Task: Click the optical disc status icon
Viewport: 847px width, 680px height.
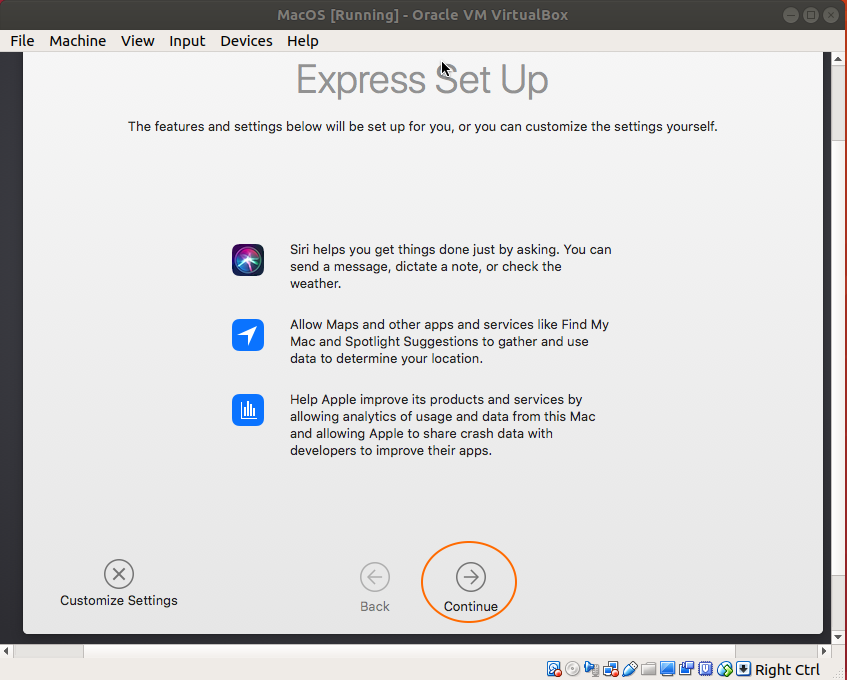Action: pyautogui.click(x=573, y=669)
